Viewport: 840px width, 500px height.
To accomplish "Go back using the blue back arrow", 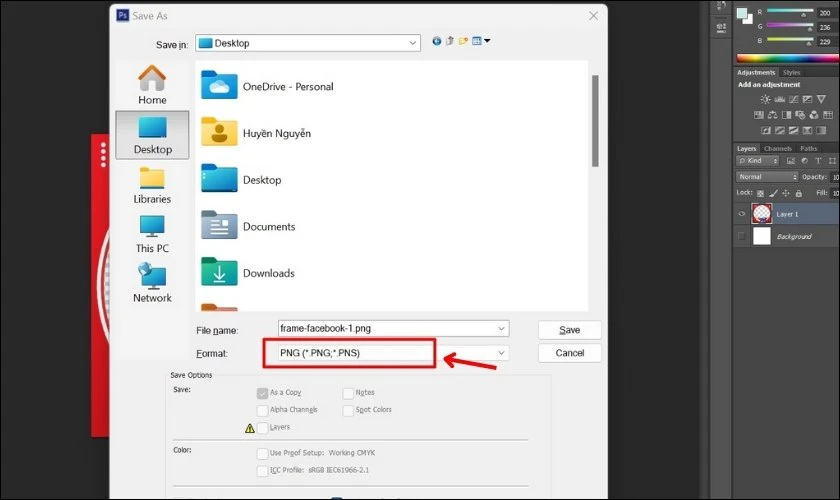I will (437, 41).
